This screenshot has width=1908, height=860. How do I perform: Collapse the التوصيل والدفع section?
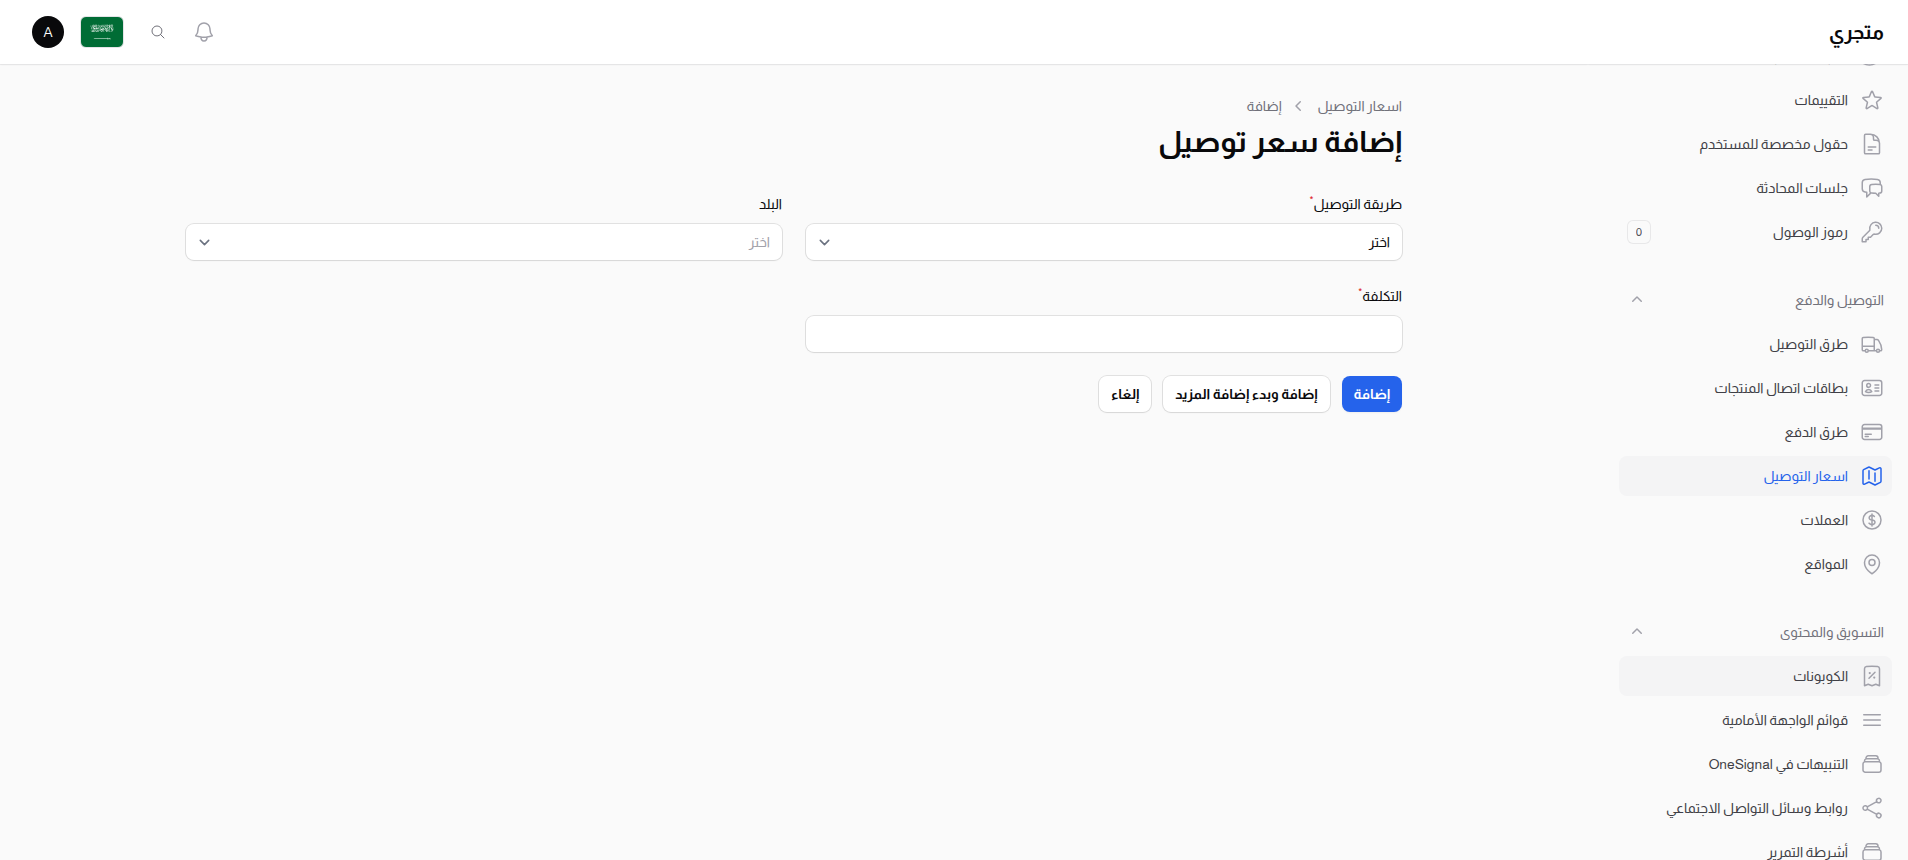point(1637,300)
